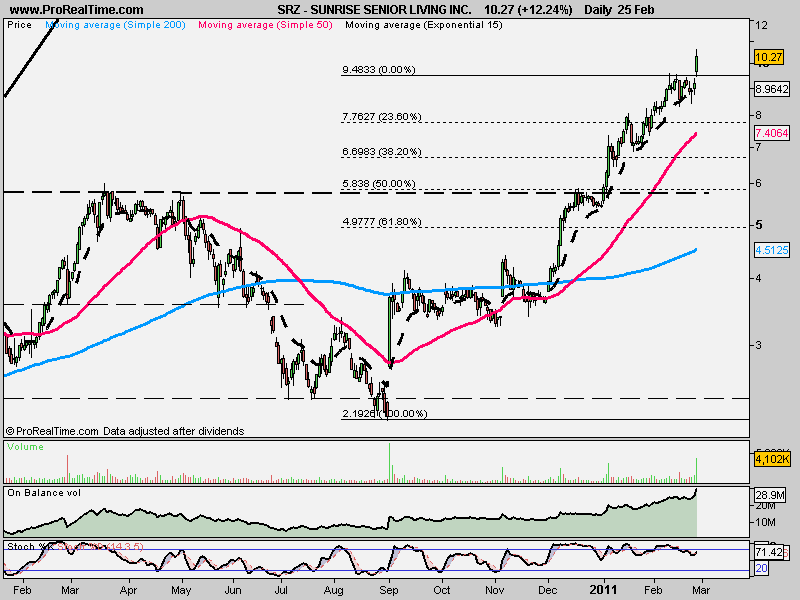Select the Daily timeframe label in header
Screen dimensions: 800x600
[597, 10]
